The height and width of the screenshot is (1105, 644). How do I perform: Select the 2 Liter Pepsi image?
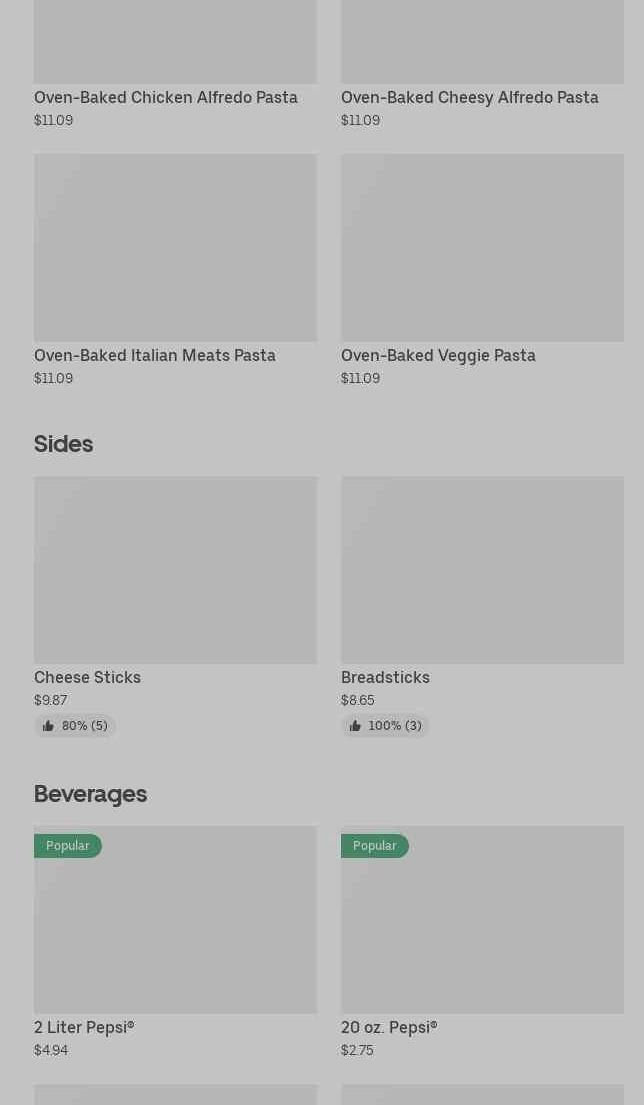point(175,930)
